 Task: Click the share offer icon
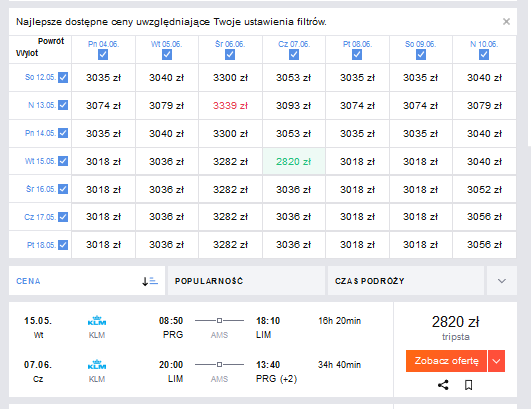(x=443, y=385)
